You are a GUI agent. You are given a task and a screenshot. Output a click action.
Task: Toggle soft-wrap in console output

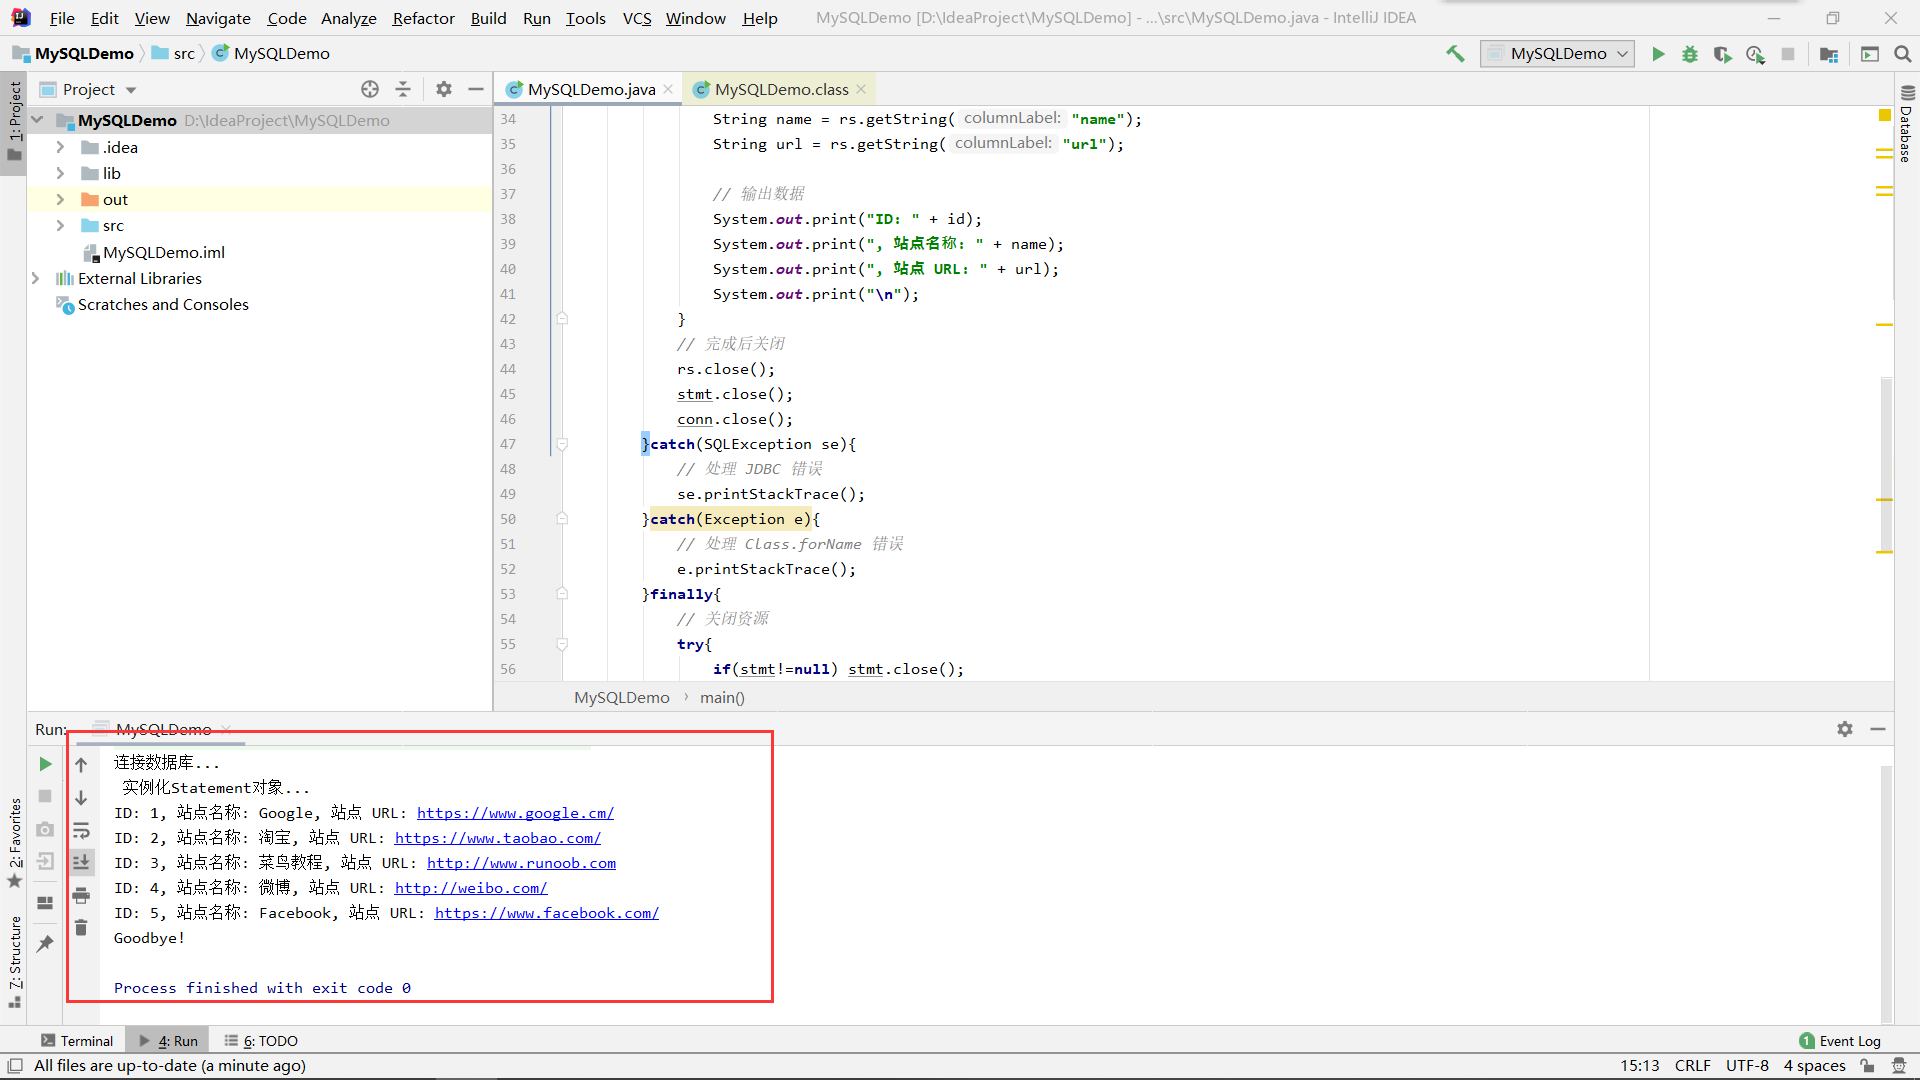(x=81, y=830)
